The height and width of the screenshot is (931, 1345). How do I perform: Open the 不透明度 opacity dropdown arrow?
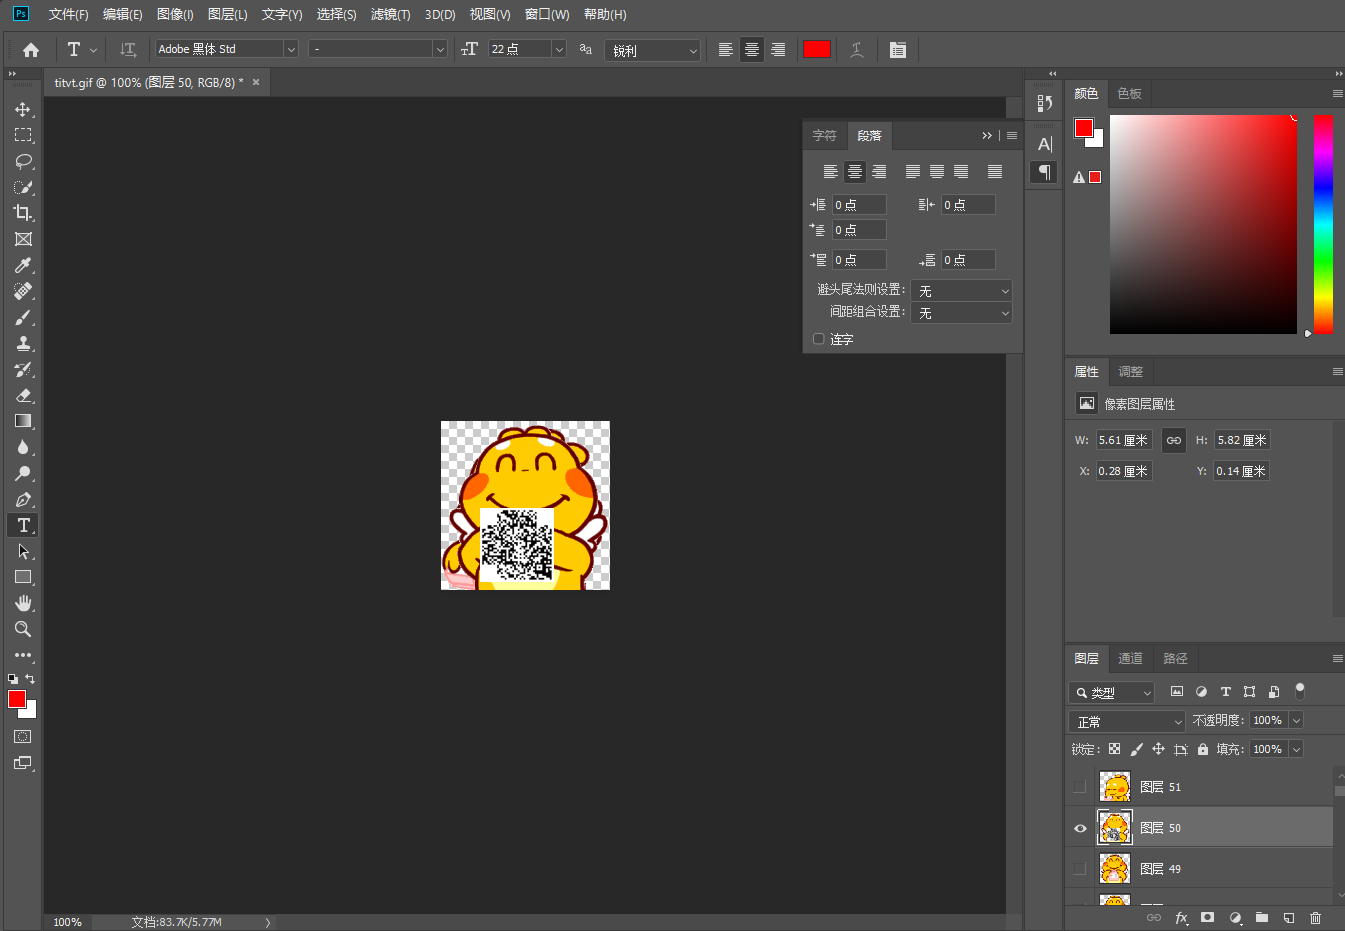coord(1296,720)
